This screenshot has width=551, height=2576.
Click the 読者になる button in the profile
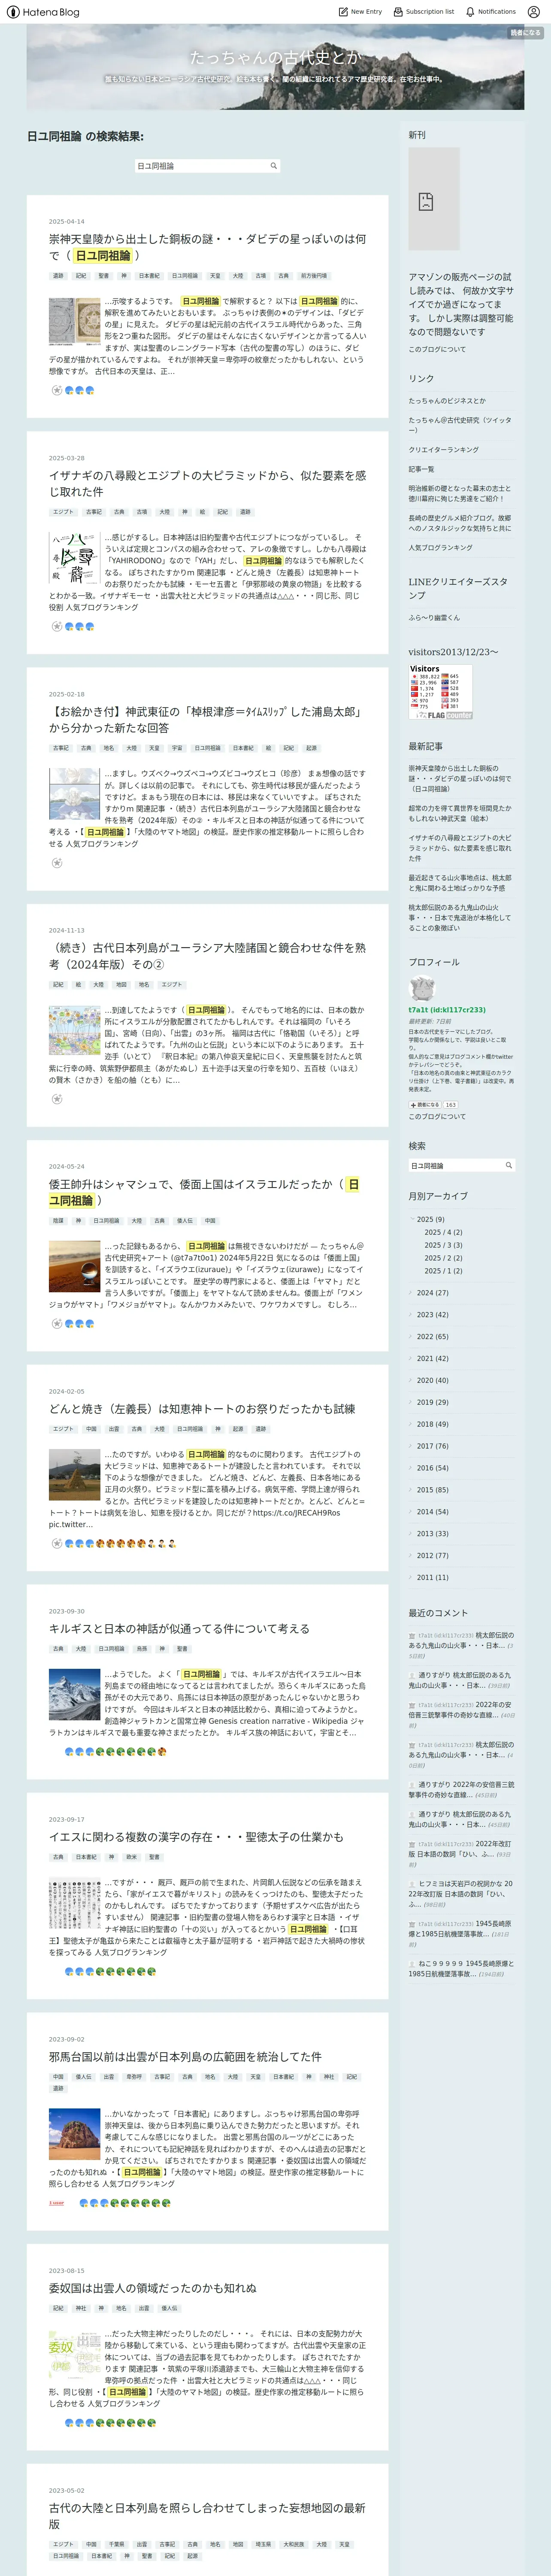tap(424, 1105)
